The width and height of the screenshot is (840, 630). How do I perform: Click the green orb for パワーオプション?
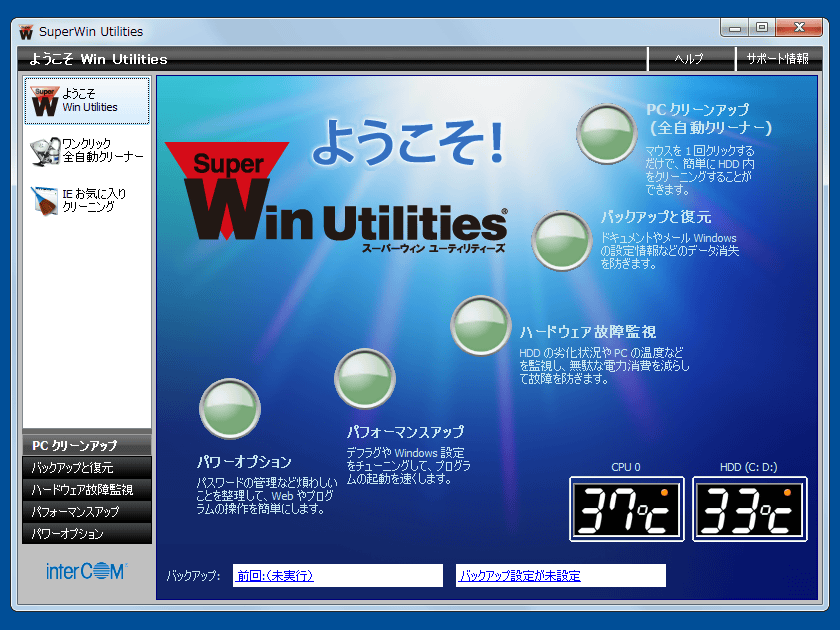[x=230, y=409]
